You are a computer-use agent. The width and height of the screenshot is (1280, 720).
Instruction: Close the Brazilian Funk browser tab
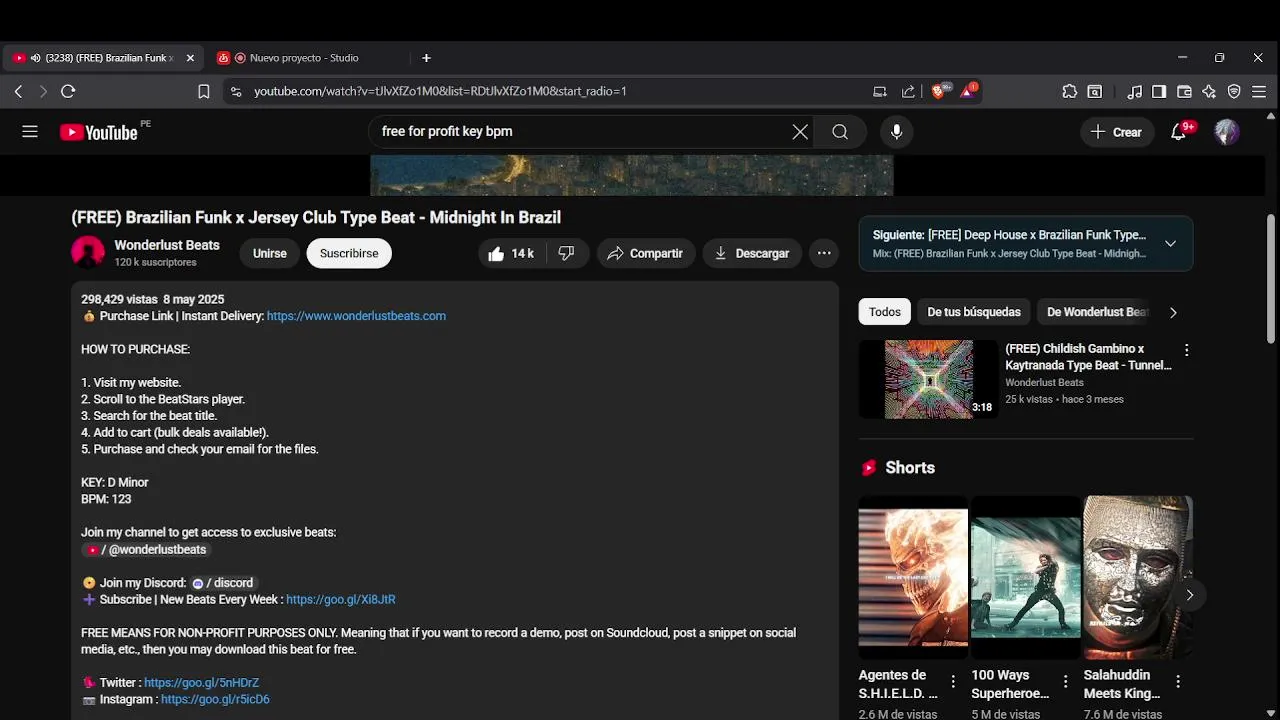tap(190, 58)
